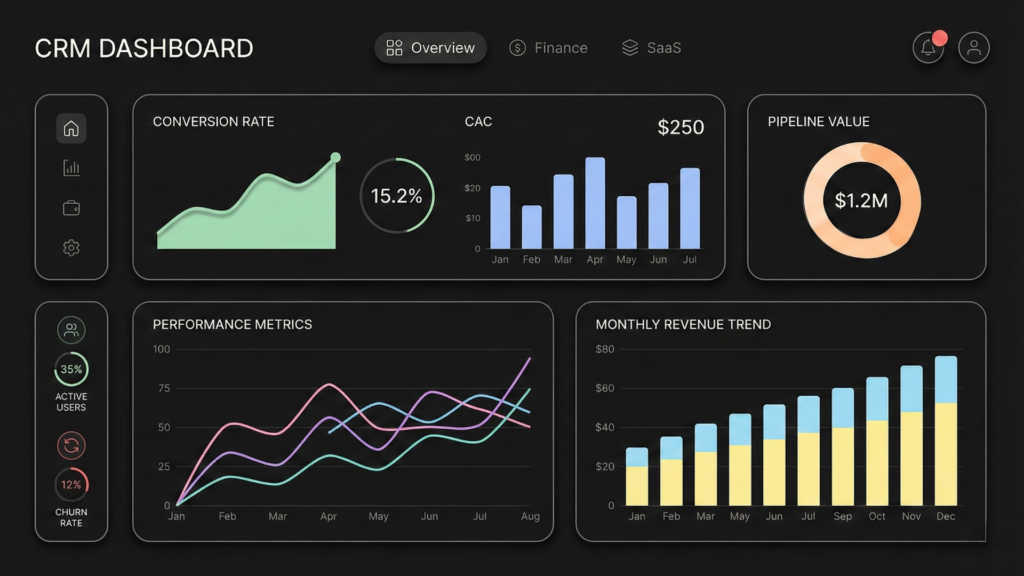The width and height of the screenshot is (1024, 576).
Task: Select the Dec bar in Monthly Revenue Trend
Action: point(945,430)
